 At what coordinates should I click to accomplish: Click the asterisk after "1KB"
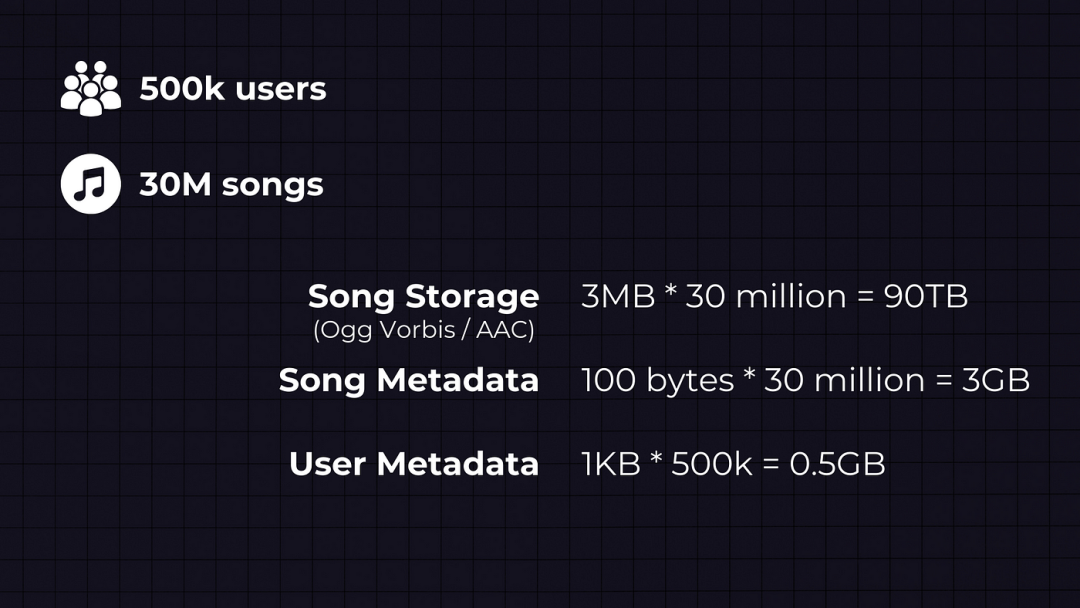656,462
